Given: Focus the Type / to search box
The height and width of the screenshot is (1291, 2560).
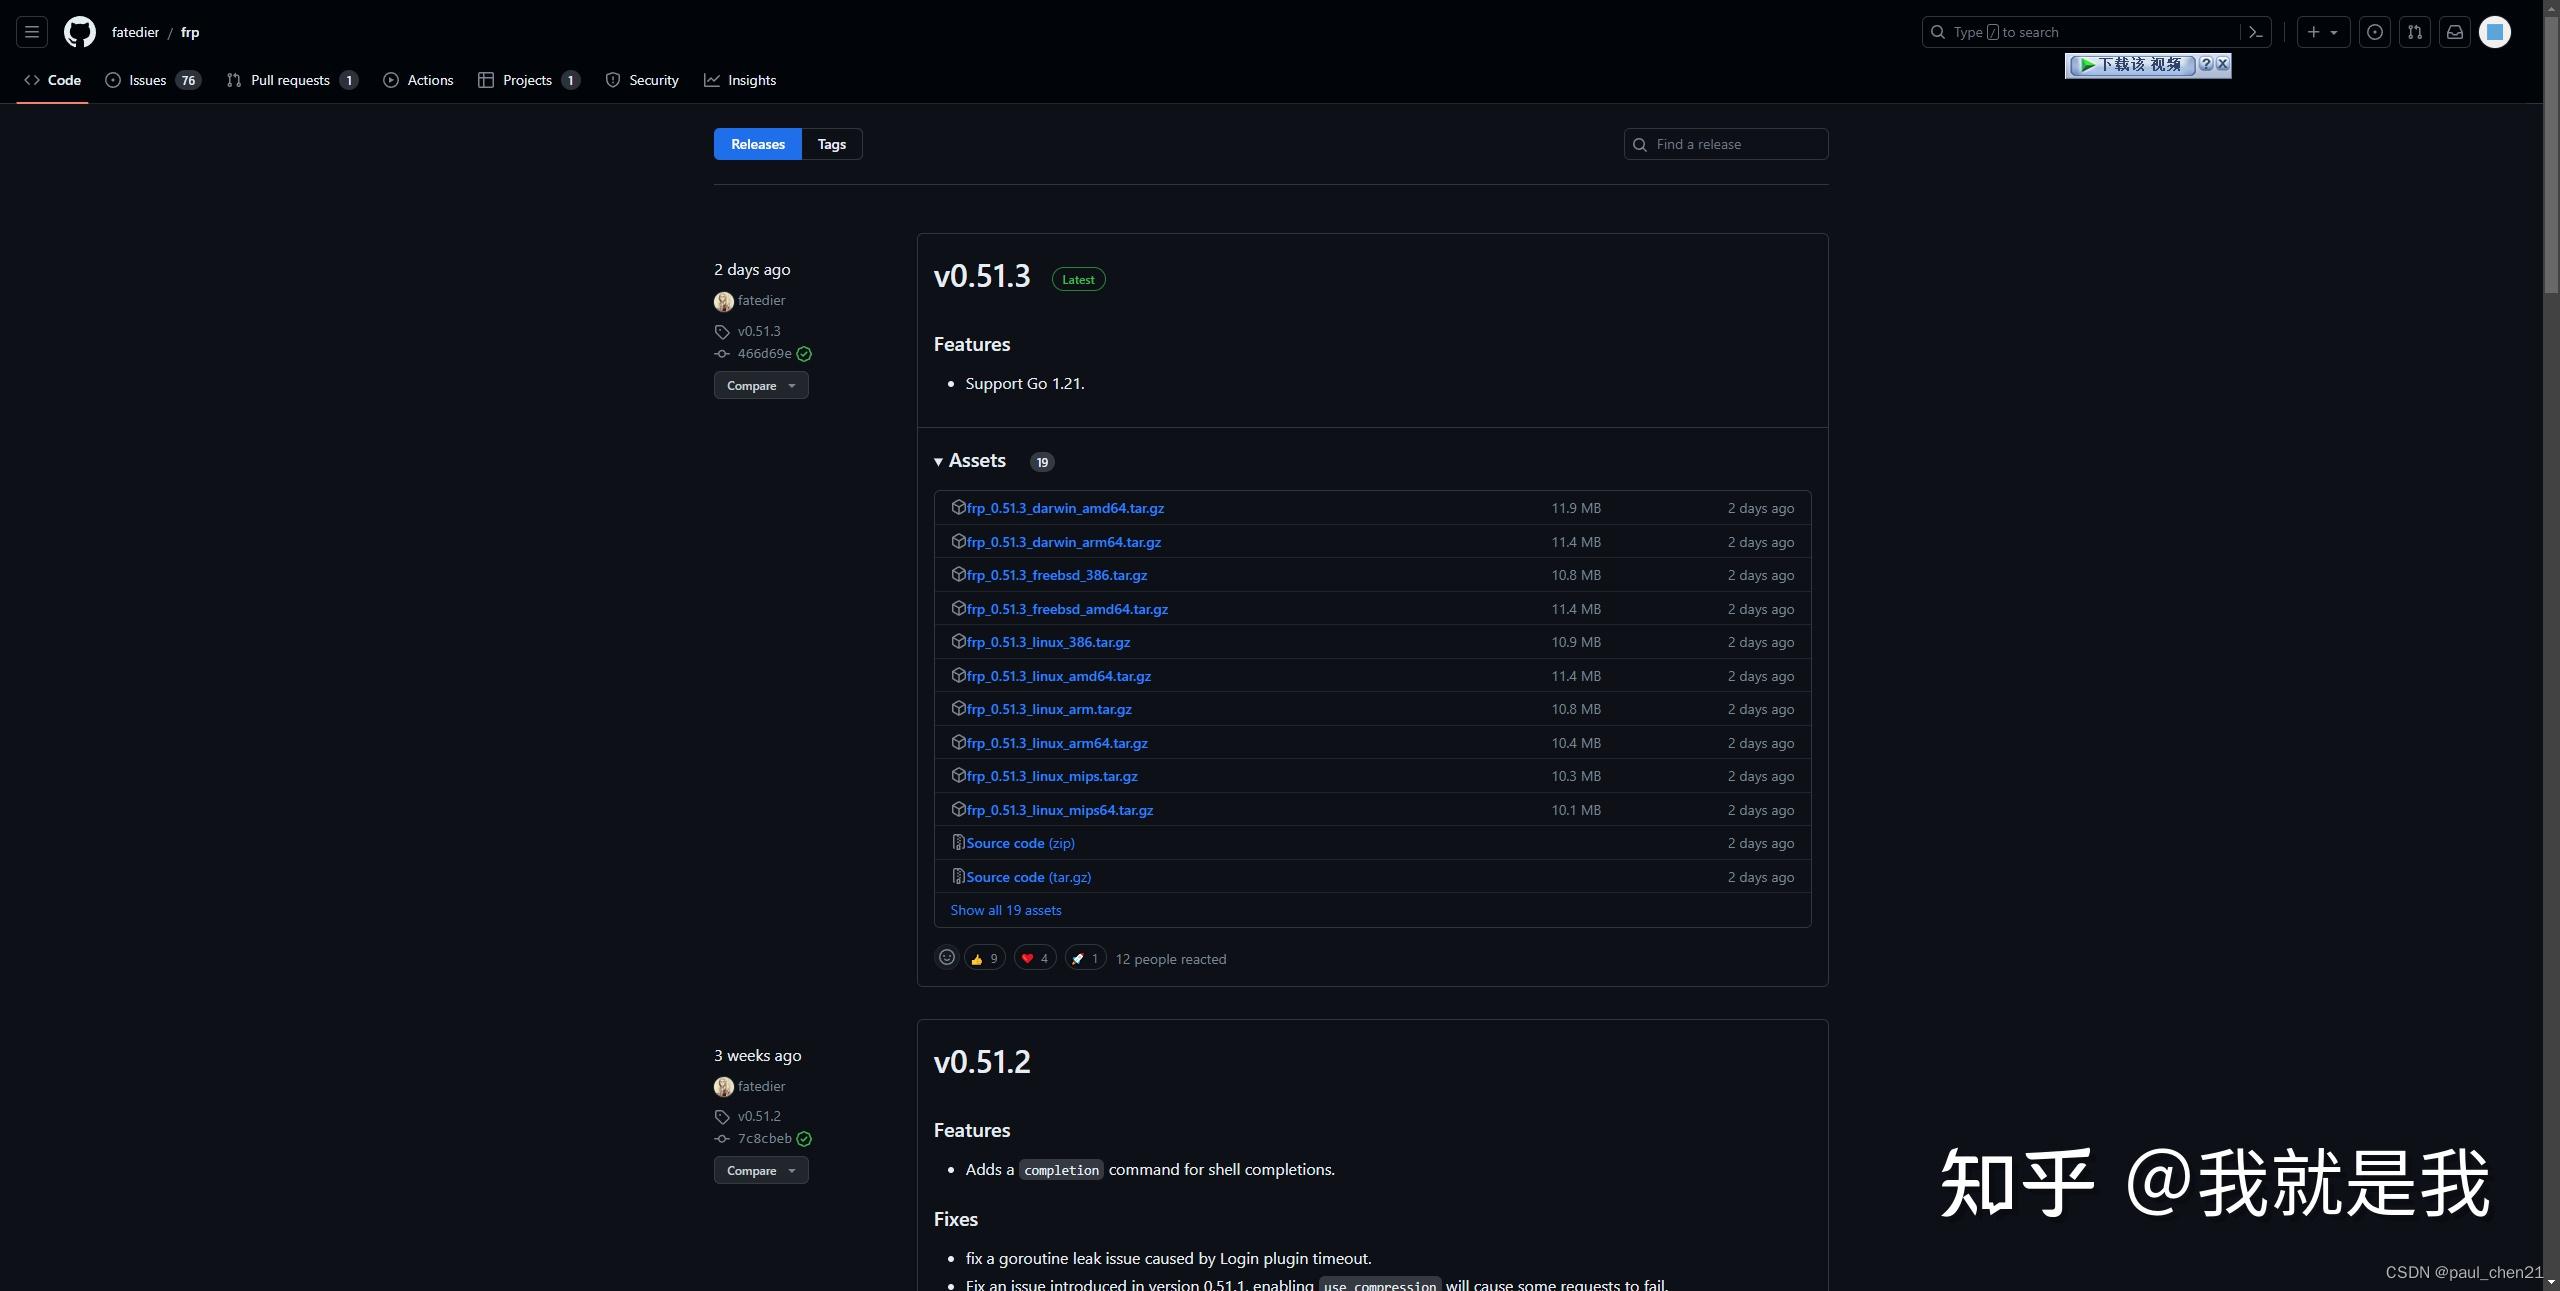Looking at the screenshot, I should tap(2081, 32).
